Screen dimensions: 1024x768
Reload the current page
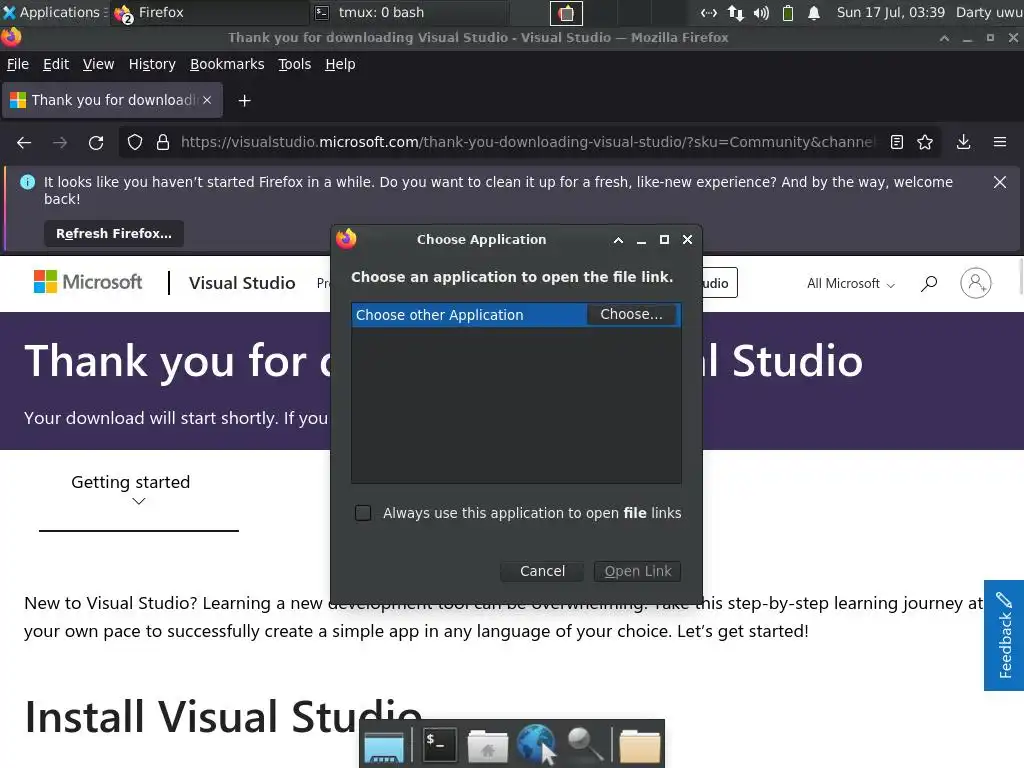coord(96,142)
